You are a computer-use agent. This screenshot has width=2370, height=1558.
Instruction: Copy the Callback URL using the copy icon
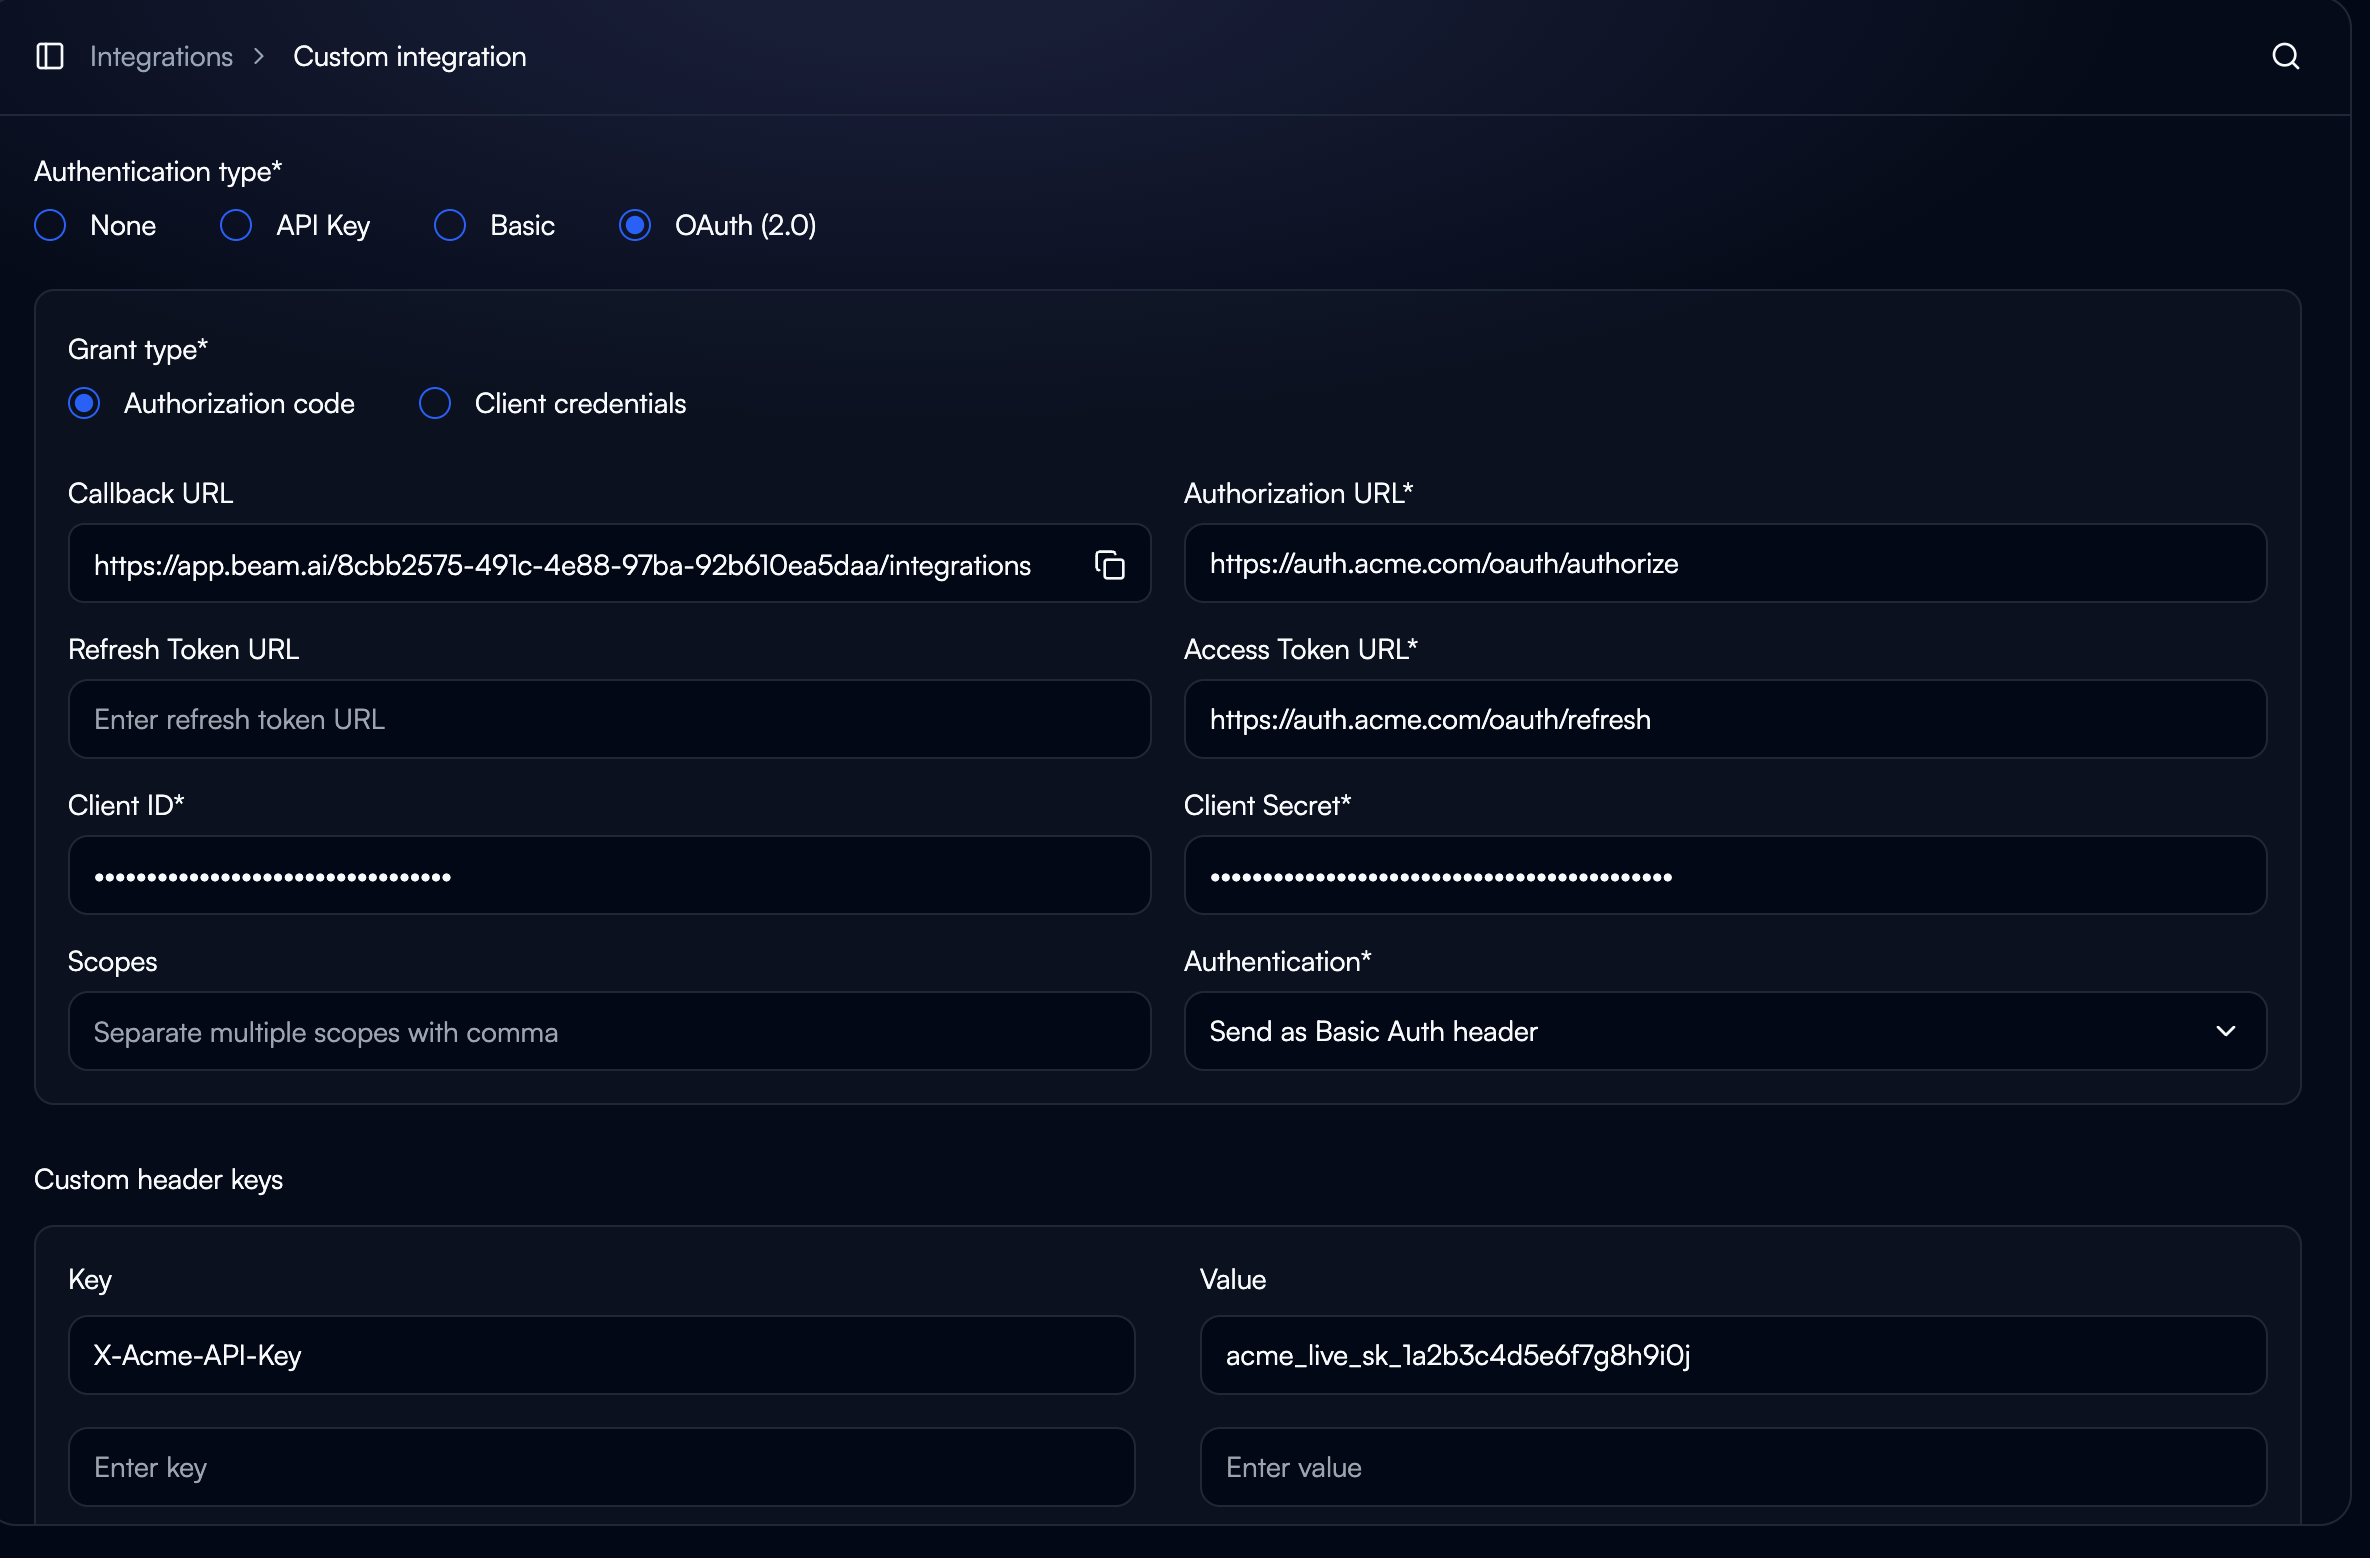(1110, 564)
